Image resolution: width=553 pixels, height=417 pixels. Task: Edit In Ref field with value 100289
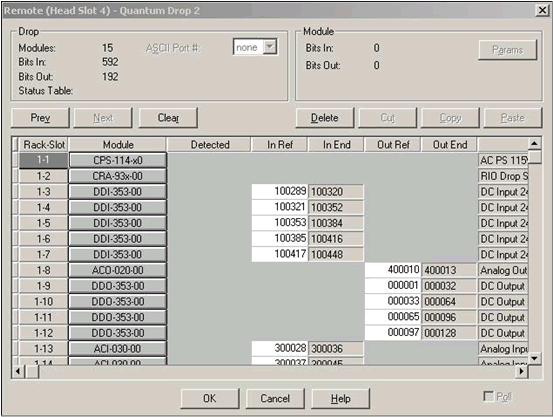click(x=279, y=192)
